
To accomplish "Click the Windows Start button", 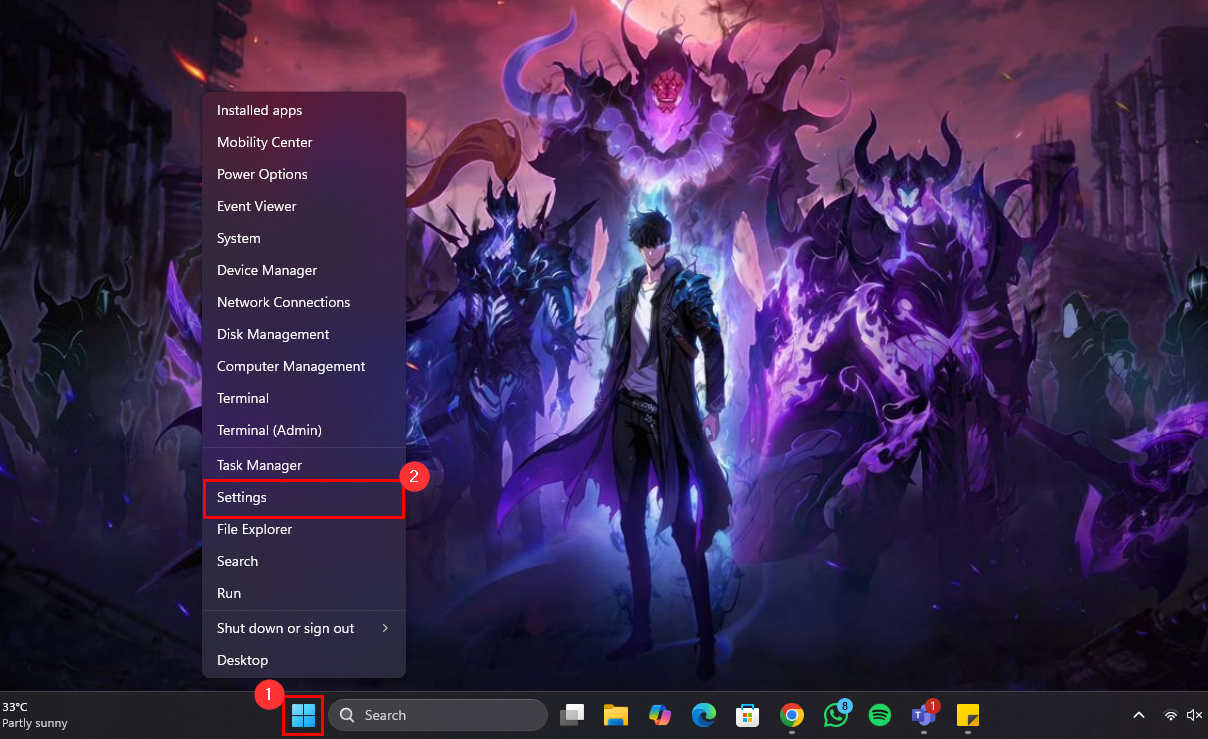I will click(303, 716).
